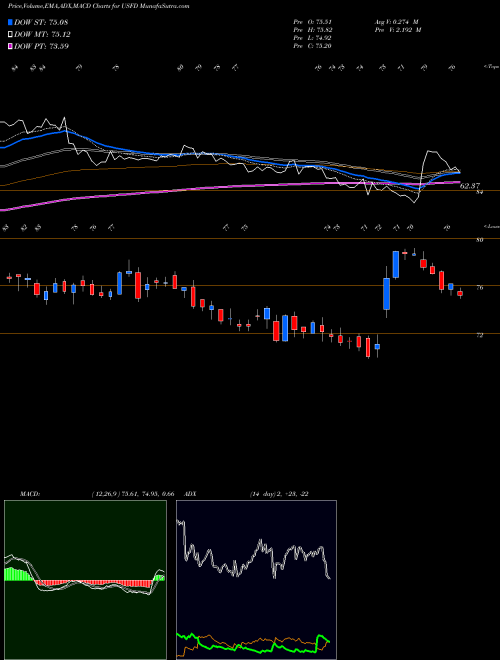Click the 'Avg V: 0.274 M' volume text
Image resolution: width=500 pixels, height=660 pixels.
pyautogui.click(x=396, y=22)
